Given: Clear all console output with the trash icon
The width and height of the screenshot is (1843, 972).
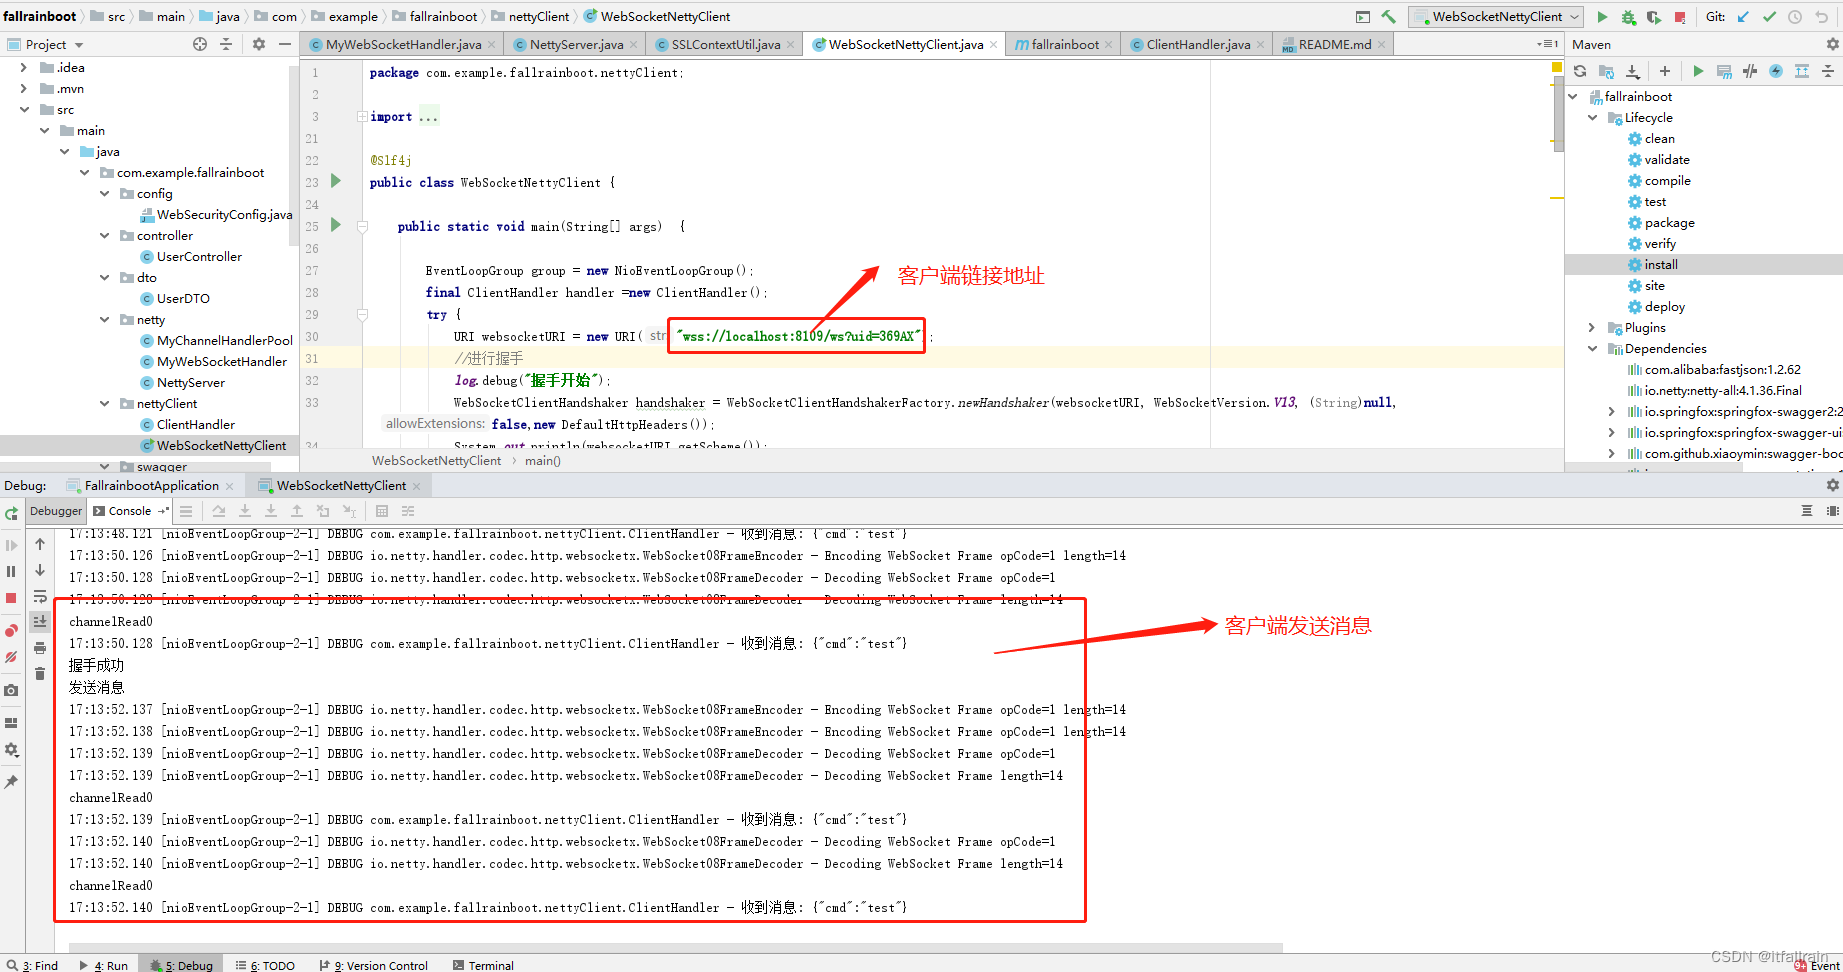Looking at the screenshot, I should [x=40, y=674].
